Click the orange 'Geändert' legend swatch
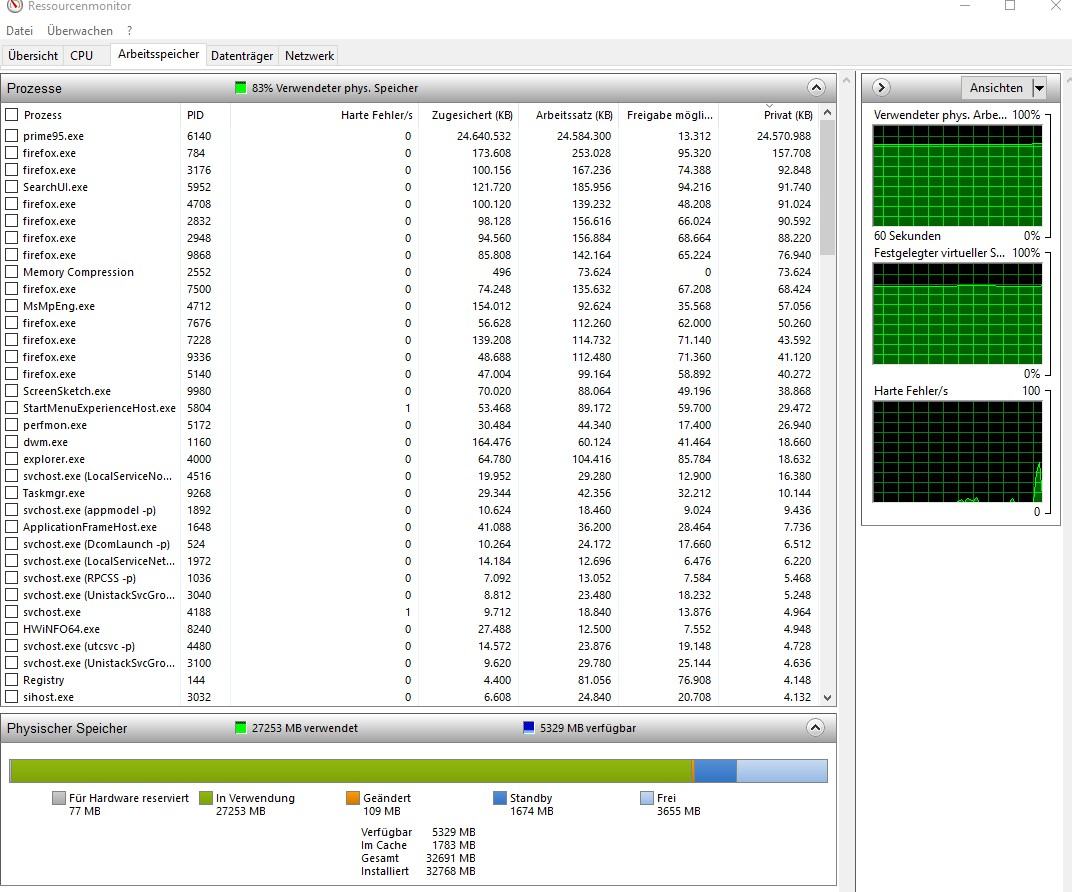 [353, 798]
